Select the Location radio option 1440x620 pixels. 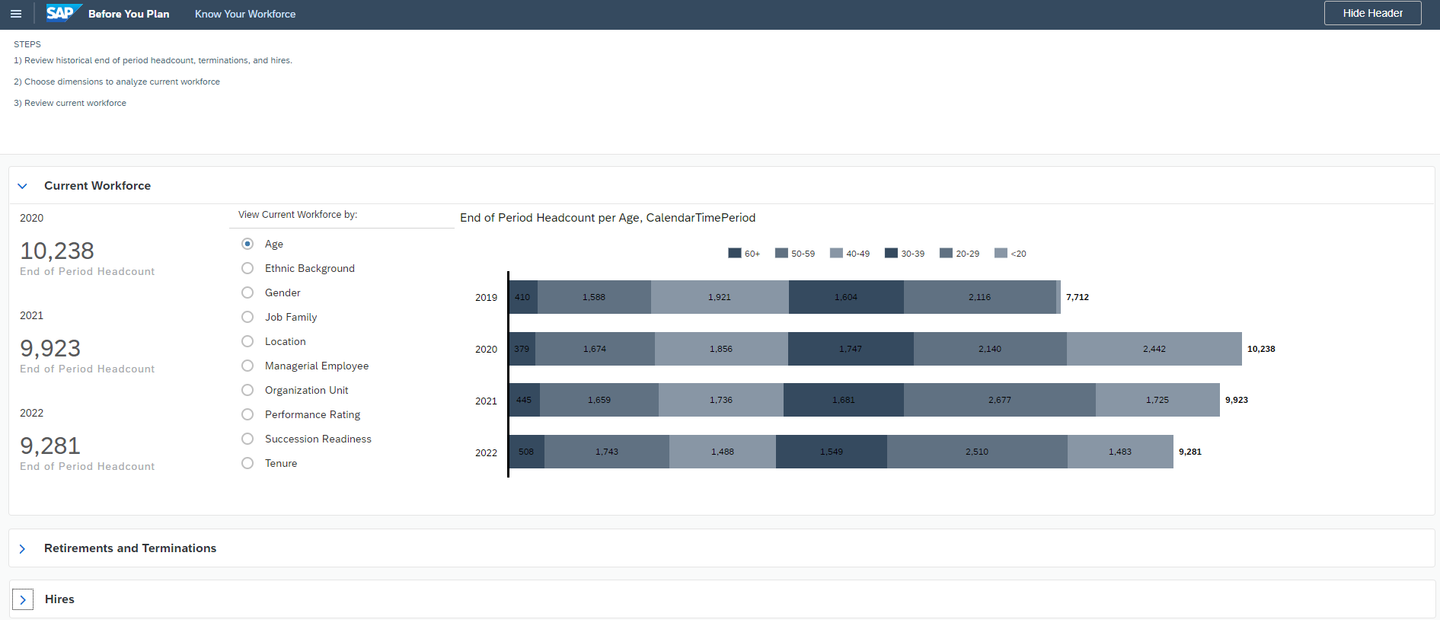click(247, 342)
